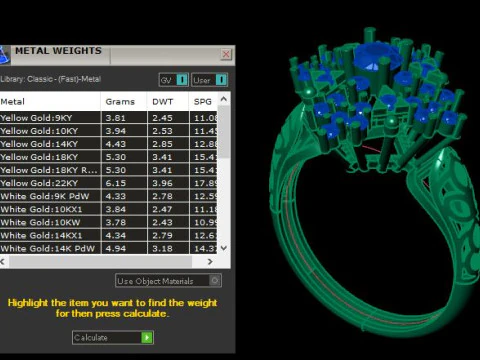Click the horizontal scroll right arrow
480x360 pixels.
point(210,262)
